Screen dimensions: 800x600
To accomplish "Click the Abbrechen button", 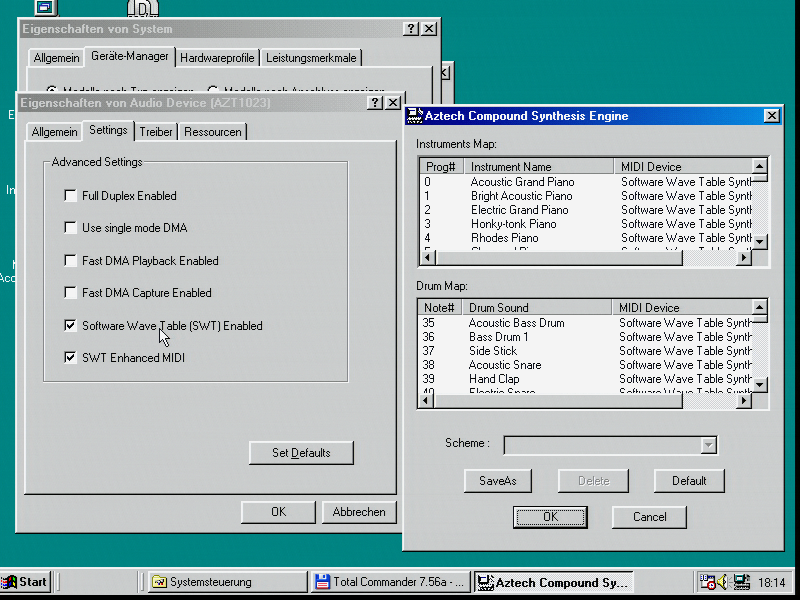I will coord(359,512).
